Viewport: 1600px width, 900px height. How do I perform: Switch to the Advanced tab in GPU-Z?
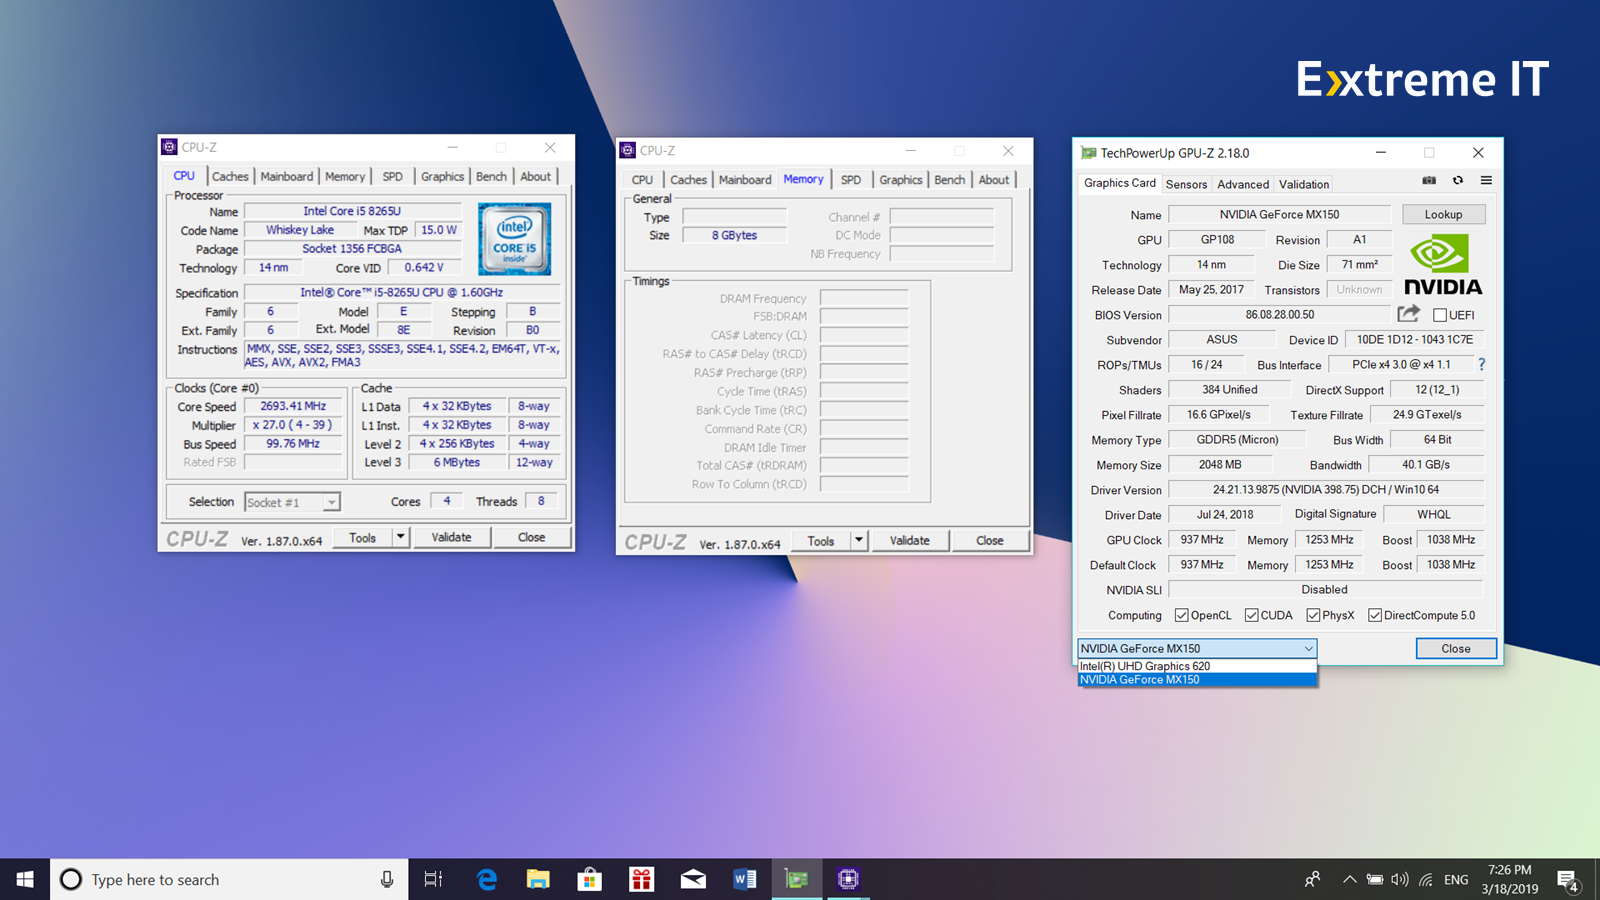coord(1243,184)
